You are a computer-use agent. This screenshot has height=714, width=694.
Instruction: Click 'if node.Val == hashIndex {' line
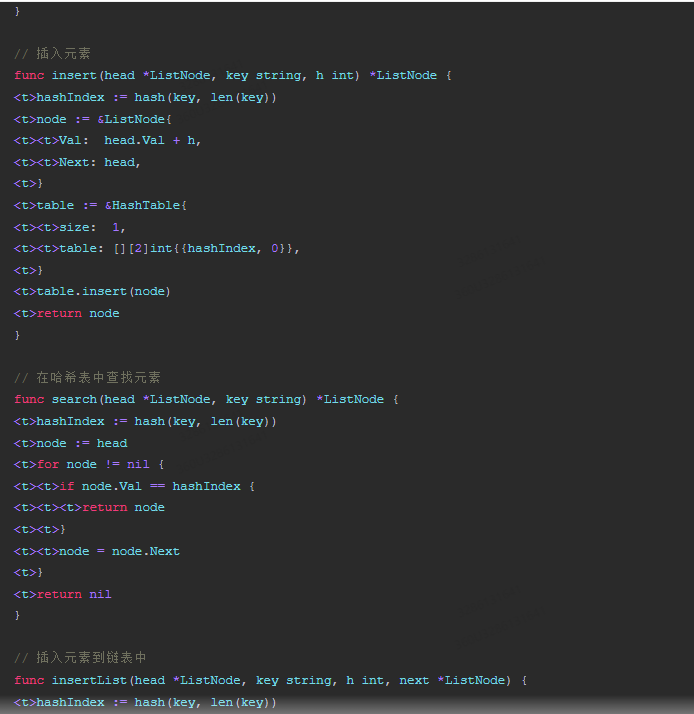(x=134, y=486)
